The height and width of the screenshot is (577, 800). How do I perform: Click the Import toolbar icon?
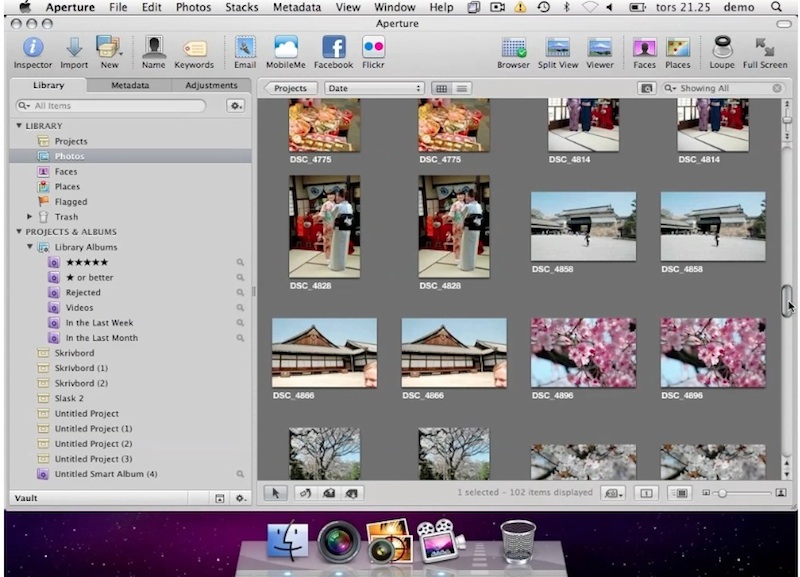[x=74, y=48]
